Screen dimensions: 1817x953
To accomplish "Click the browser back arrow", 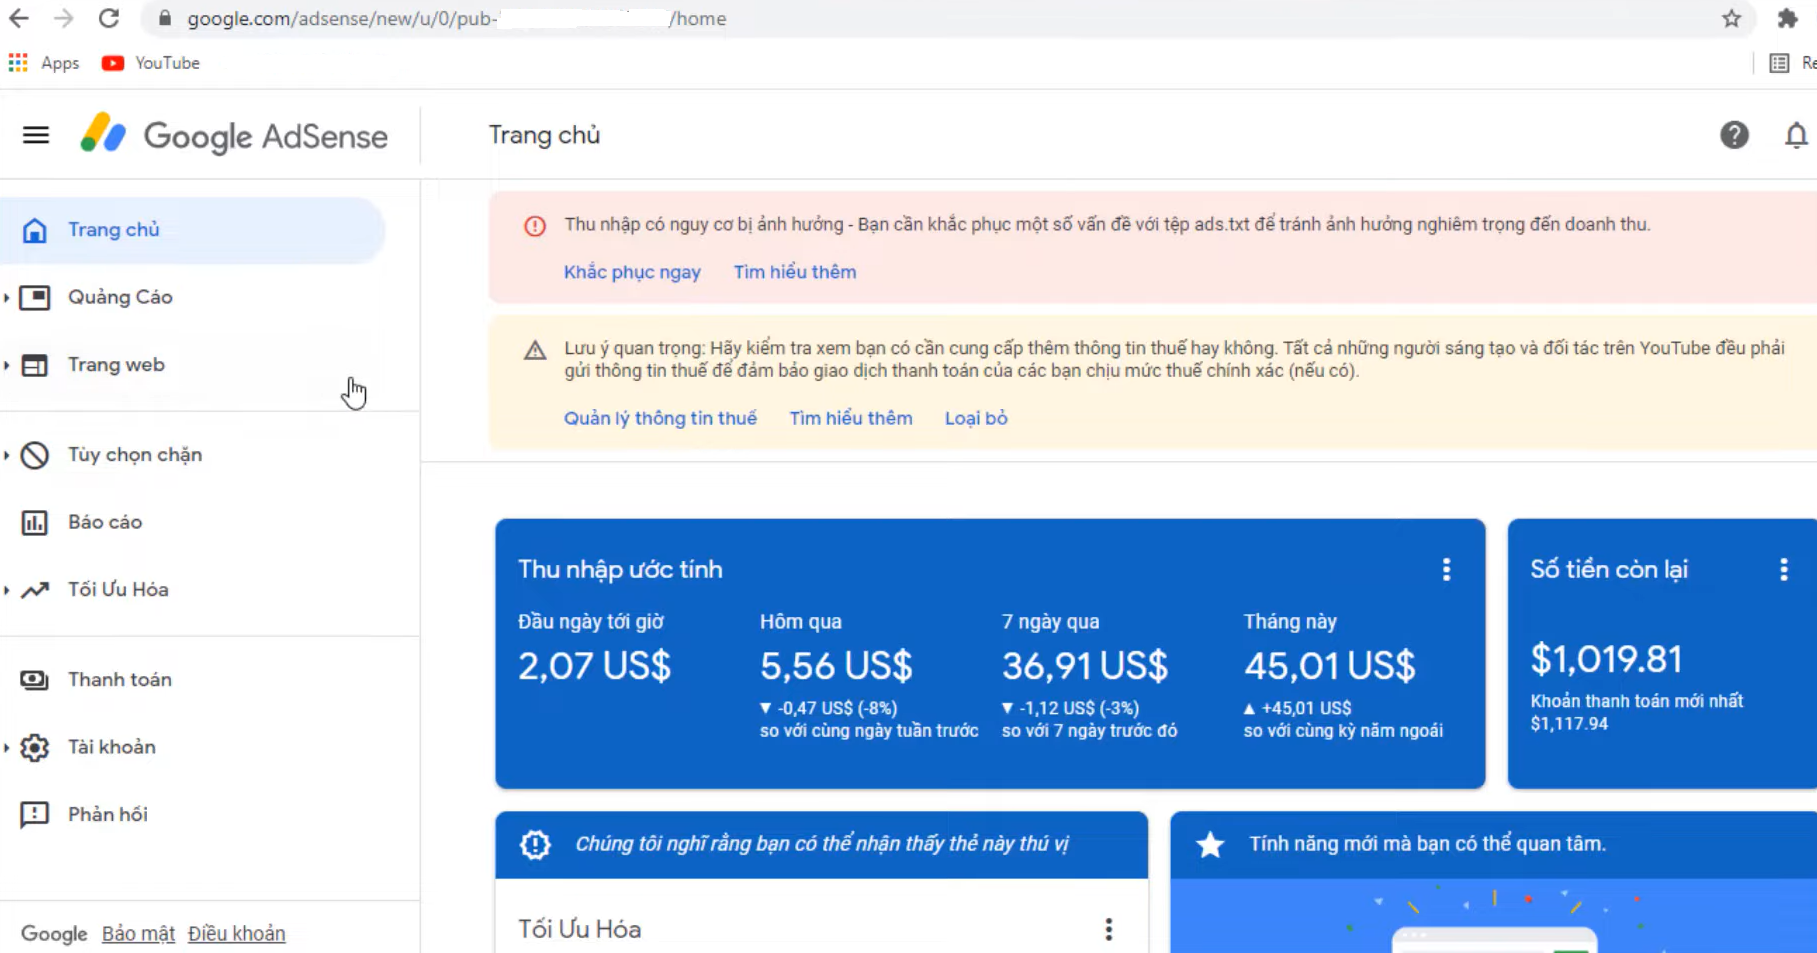I will (x=19, y=18).
